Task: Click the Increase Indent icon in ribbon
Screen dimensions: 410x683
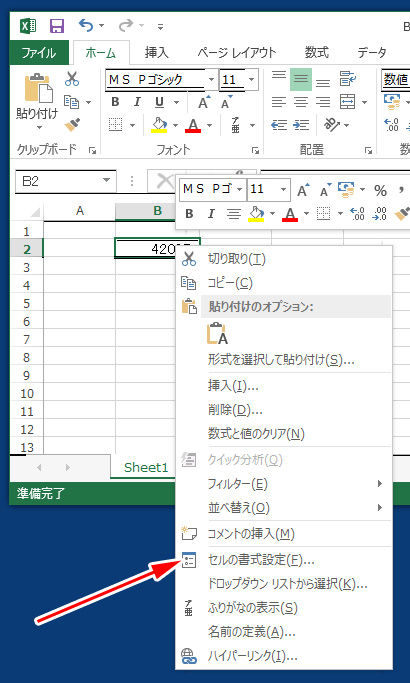Action: (301, 125)
